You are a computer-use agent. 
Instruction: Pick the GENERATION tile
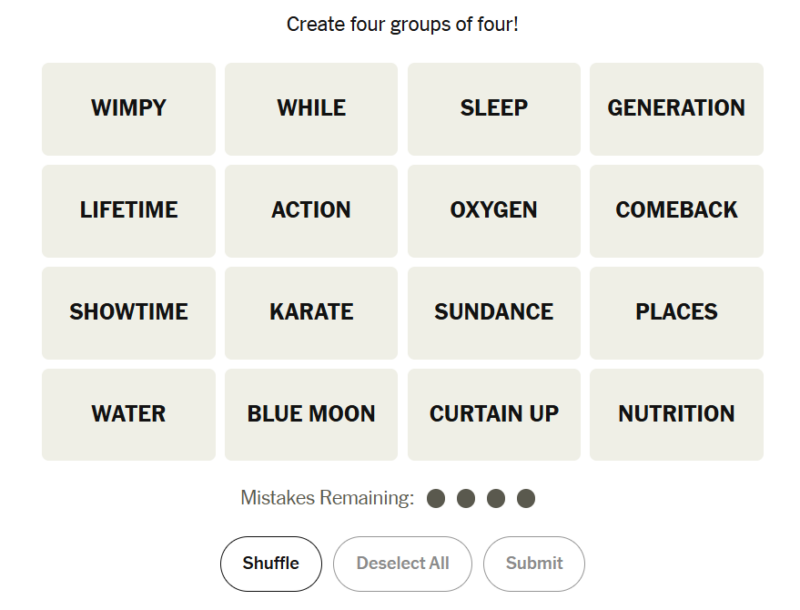pyautogui.click(x=677, y=109)
